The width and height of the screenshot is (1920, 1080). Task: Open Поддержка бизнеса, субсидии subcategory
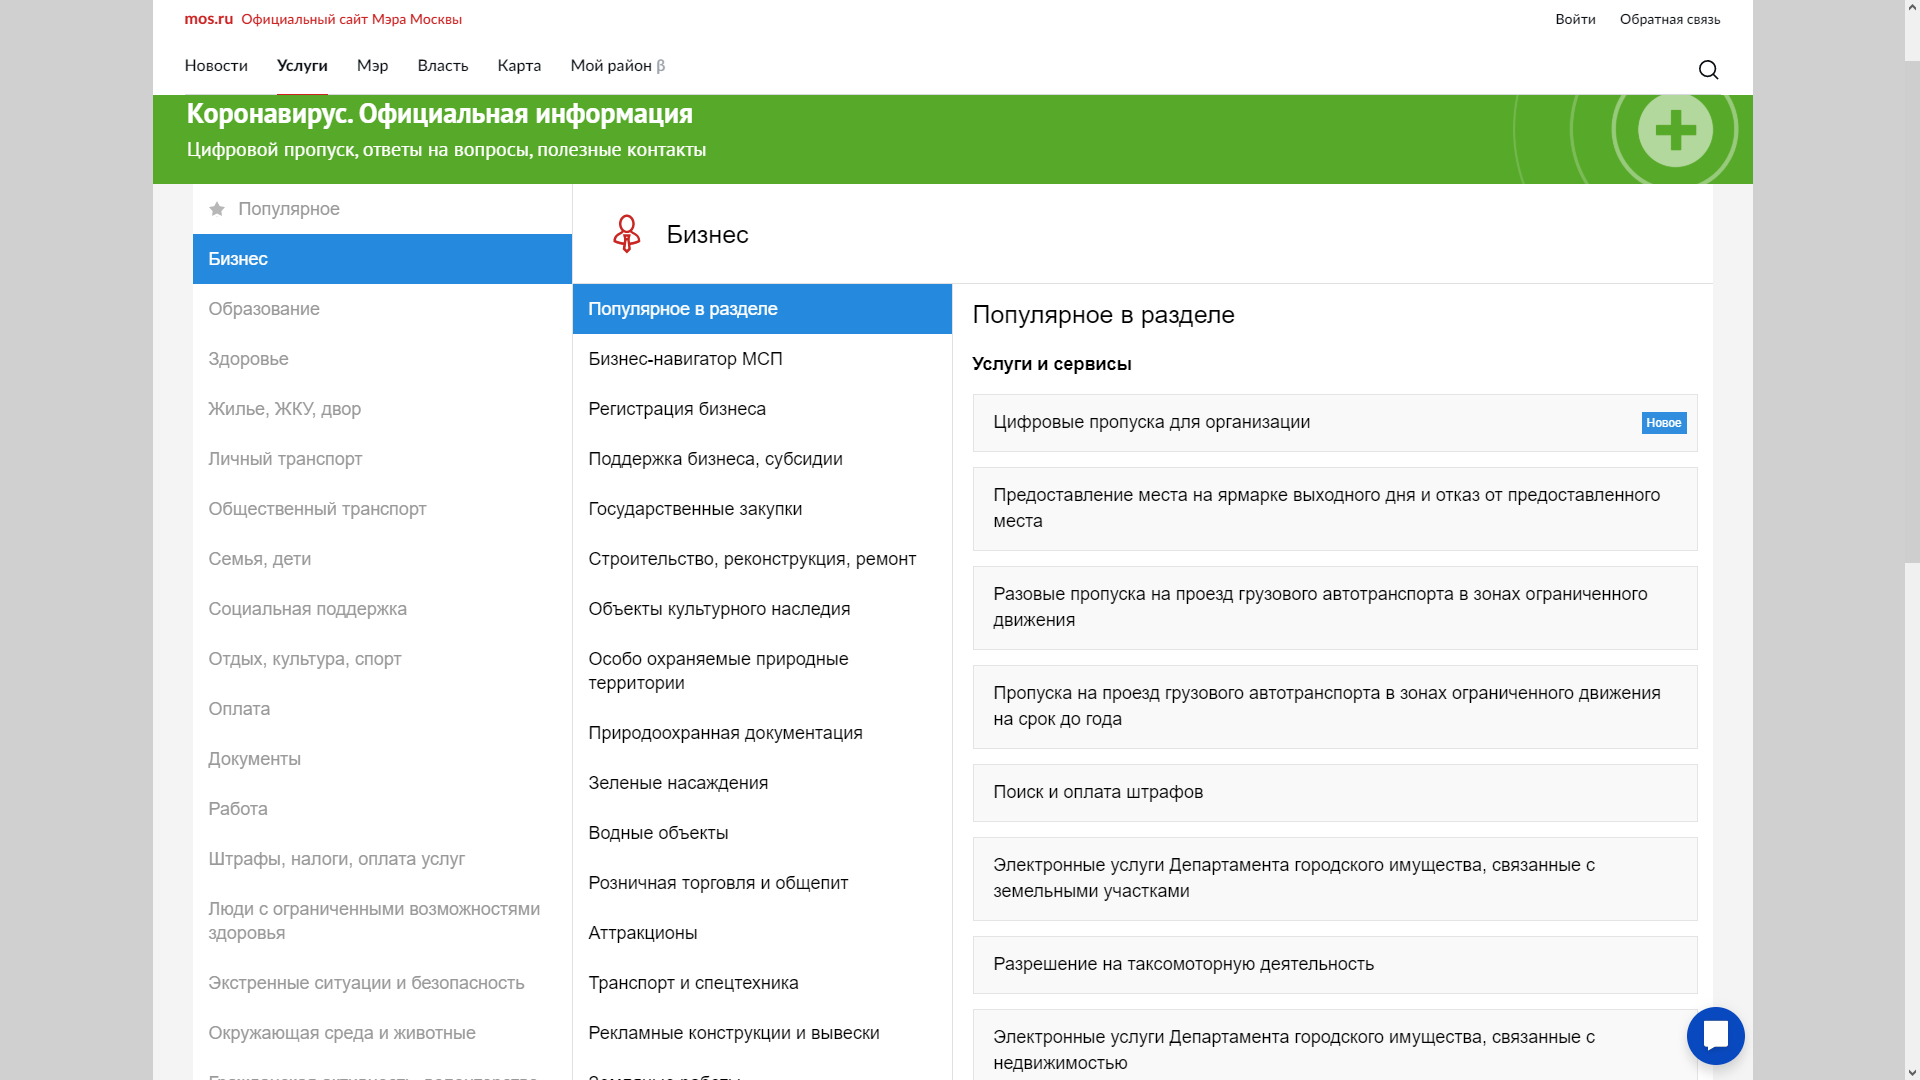[762, 459]
